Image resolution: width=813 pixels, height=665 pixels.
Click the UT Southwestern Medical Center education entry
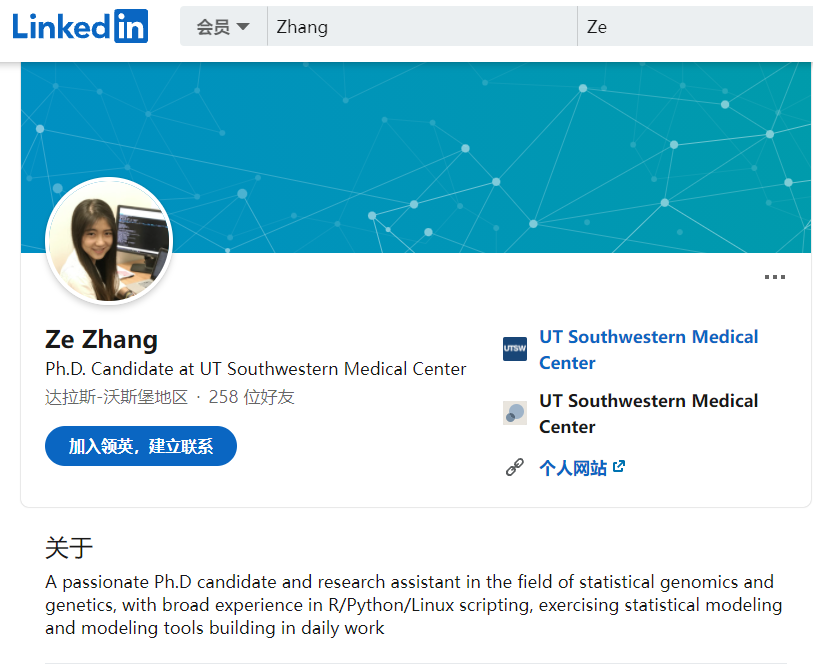[648, 414]
